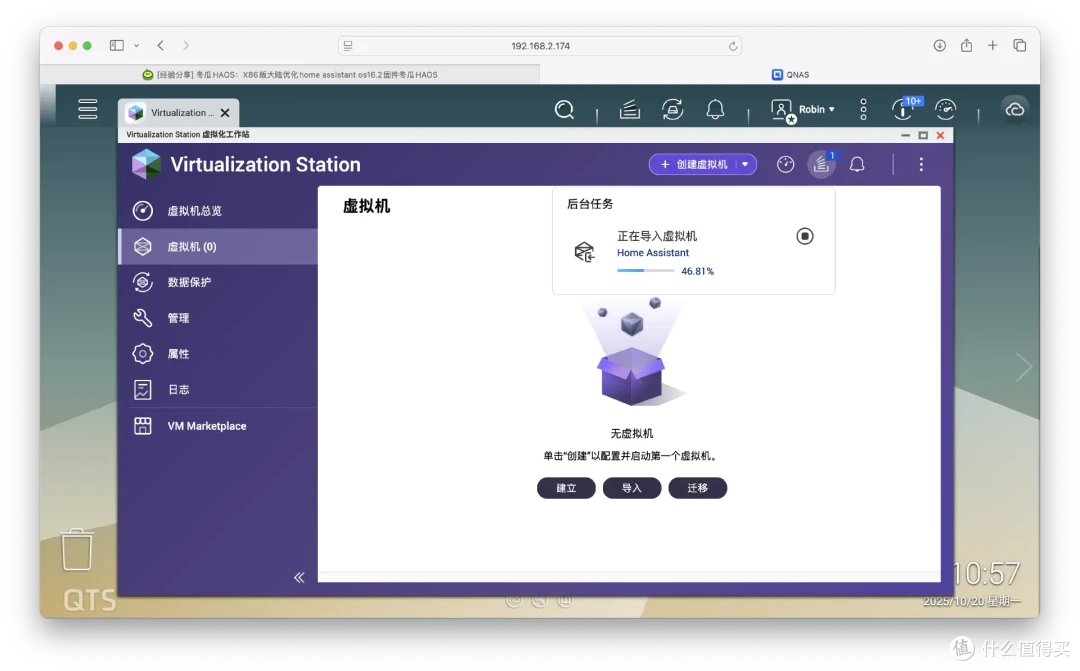
Task: Click the 后台任务 panel heading
Action: click(590, 204)
